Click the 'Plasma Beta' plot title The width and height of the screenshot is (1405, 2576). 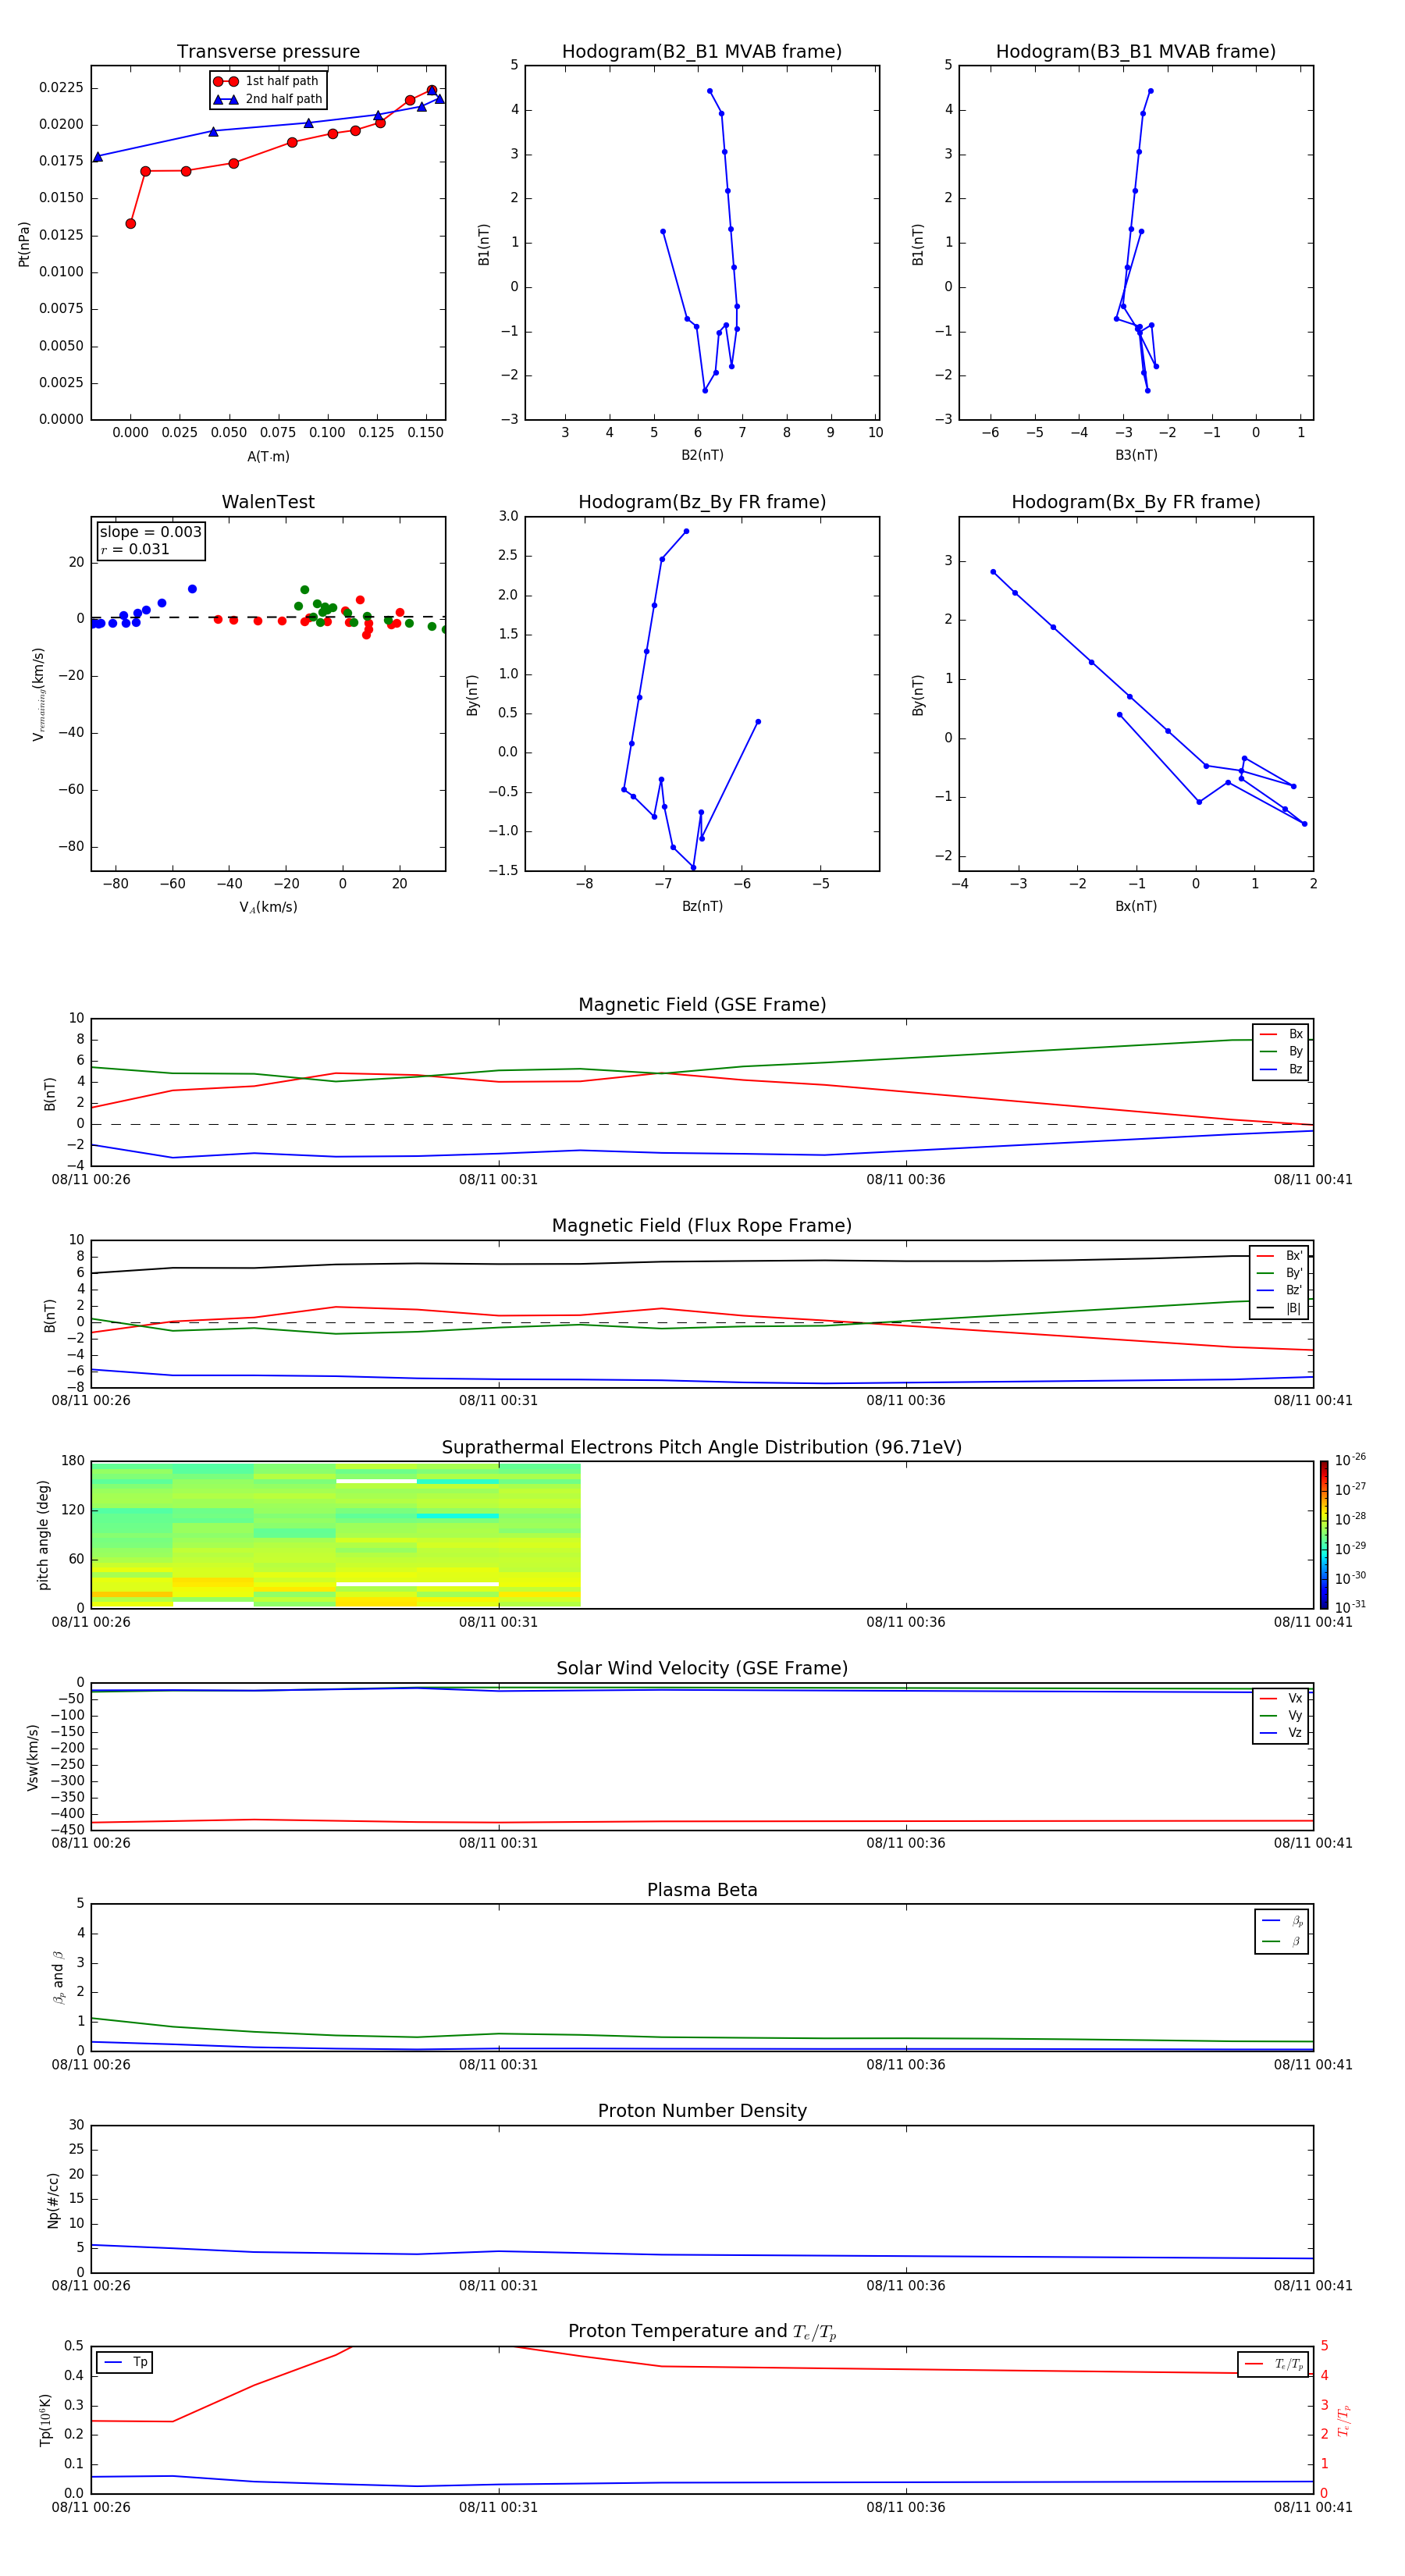(x=702, y=1890)
